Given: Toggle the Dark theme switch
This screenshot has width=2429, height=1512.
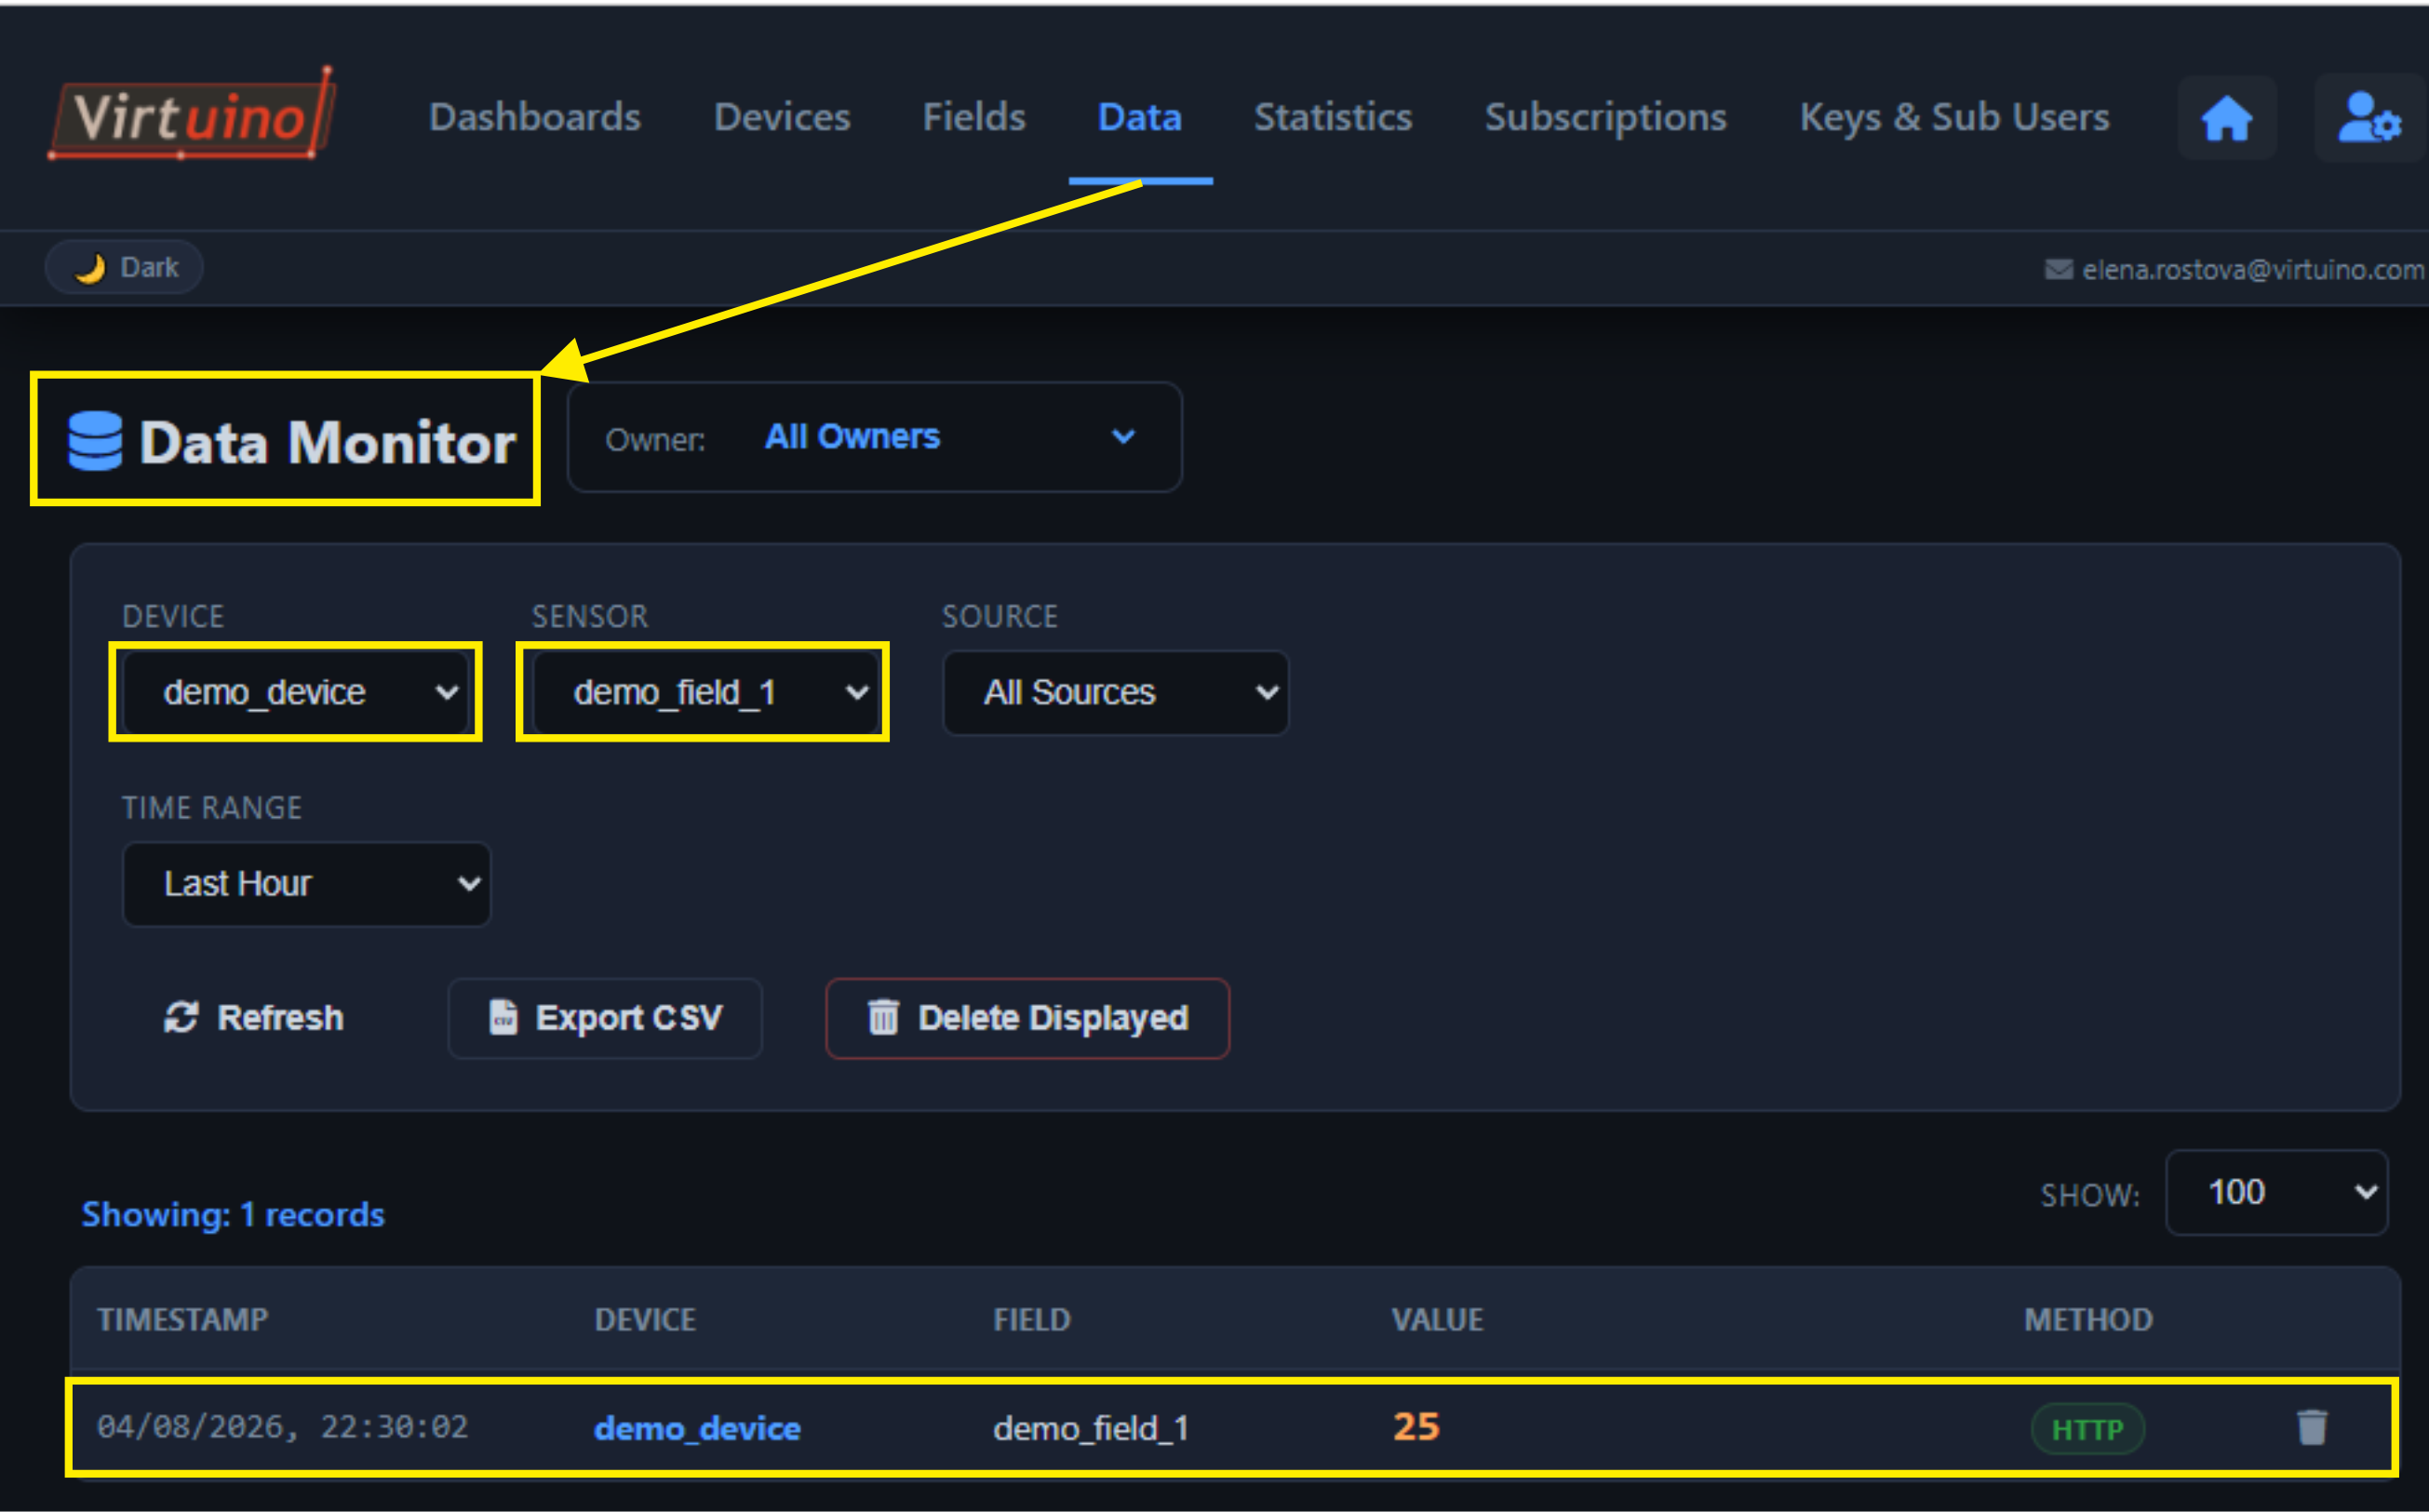Looking at the screenshot, I should (x=125, y=268).
